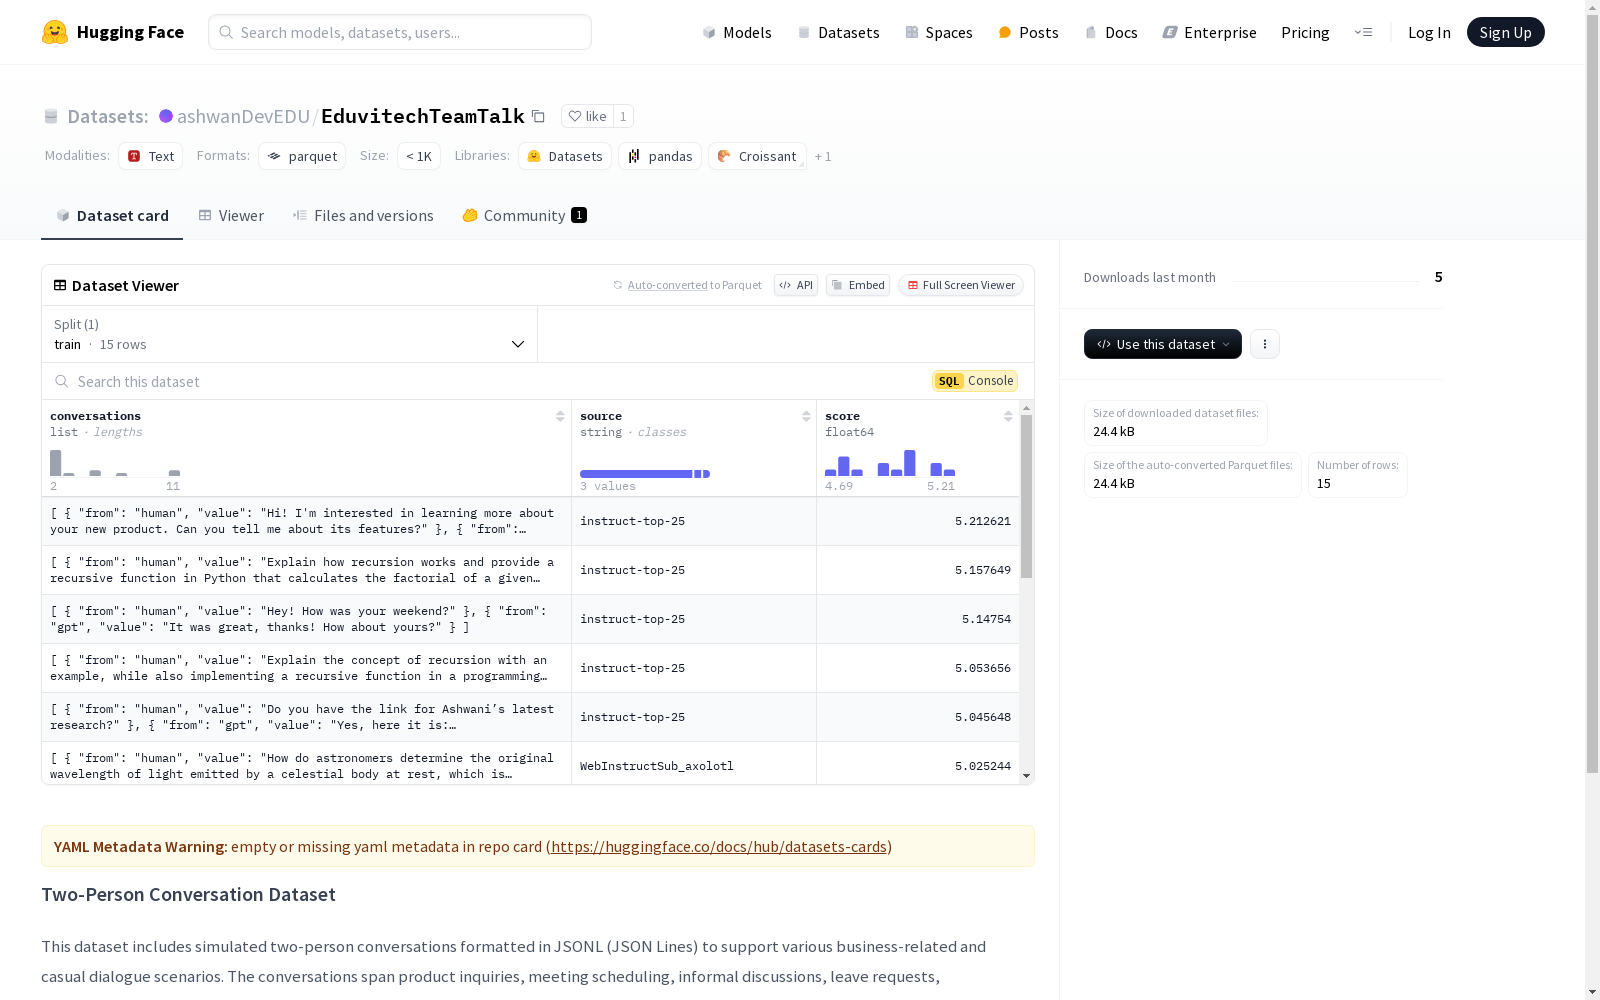
Task: Click the page vertical scrollbar
Action: pyautogui.click(x=1592, y=394)
